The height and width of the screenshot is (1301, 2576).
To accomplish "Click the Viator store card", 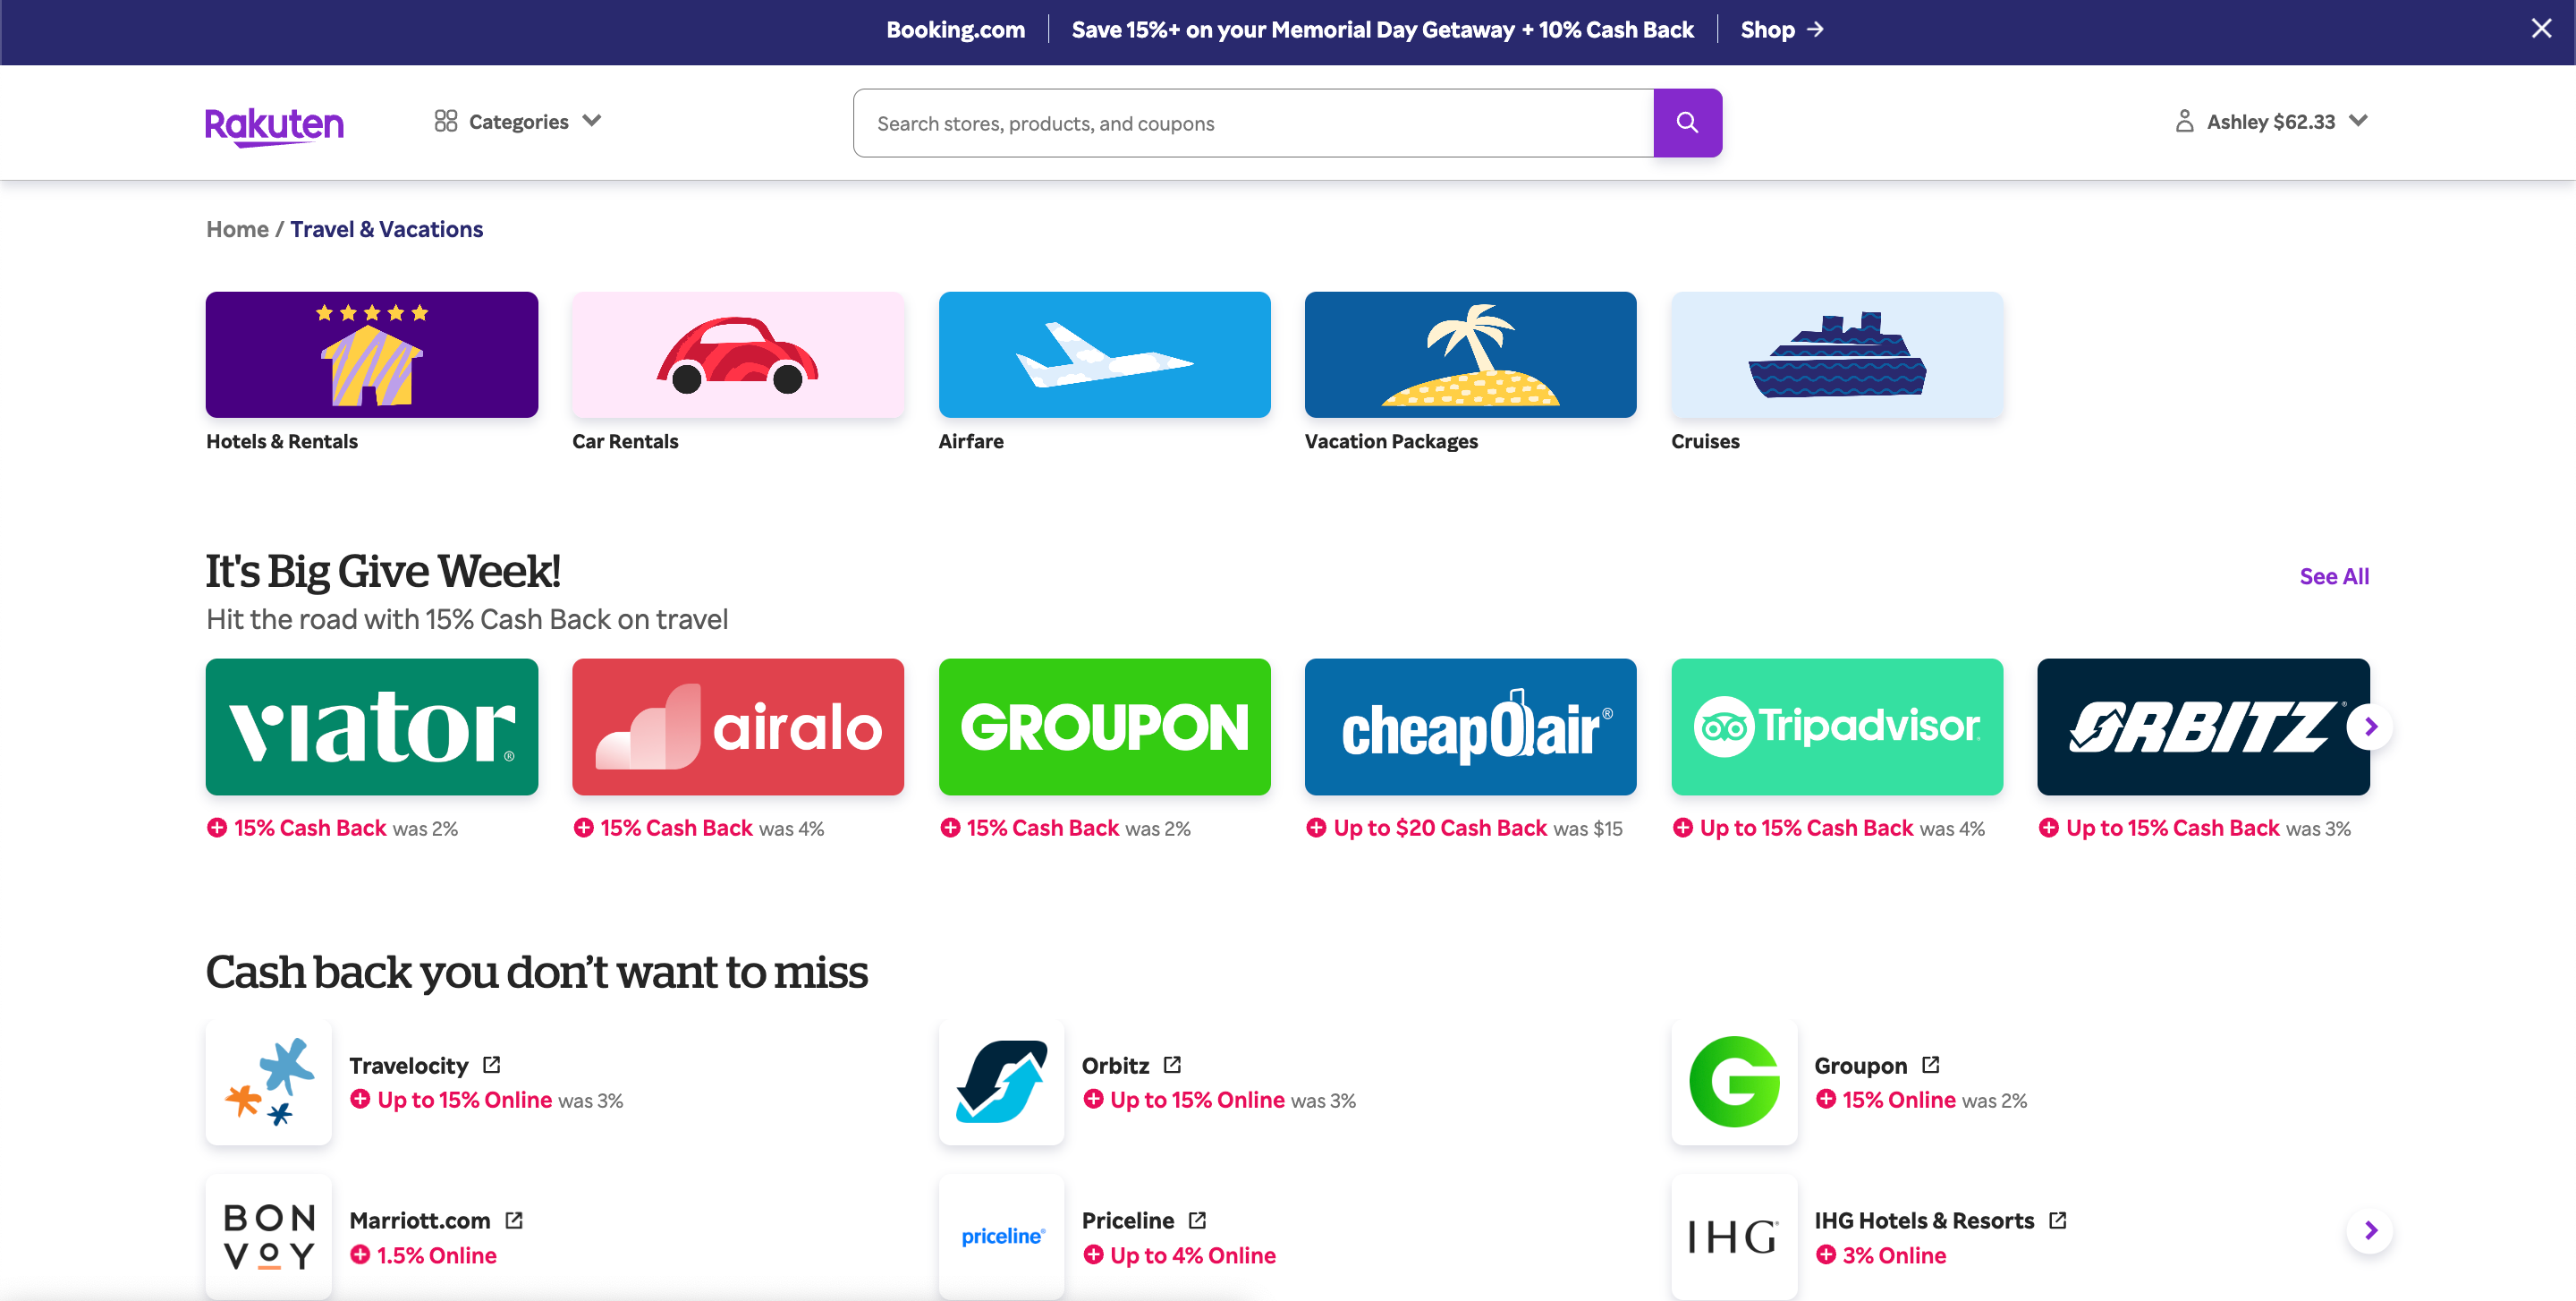I will 371,727.
